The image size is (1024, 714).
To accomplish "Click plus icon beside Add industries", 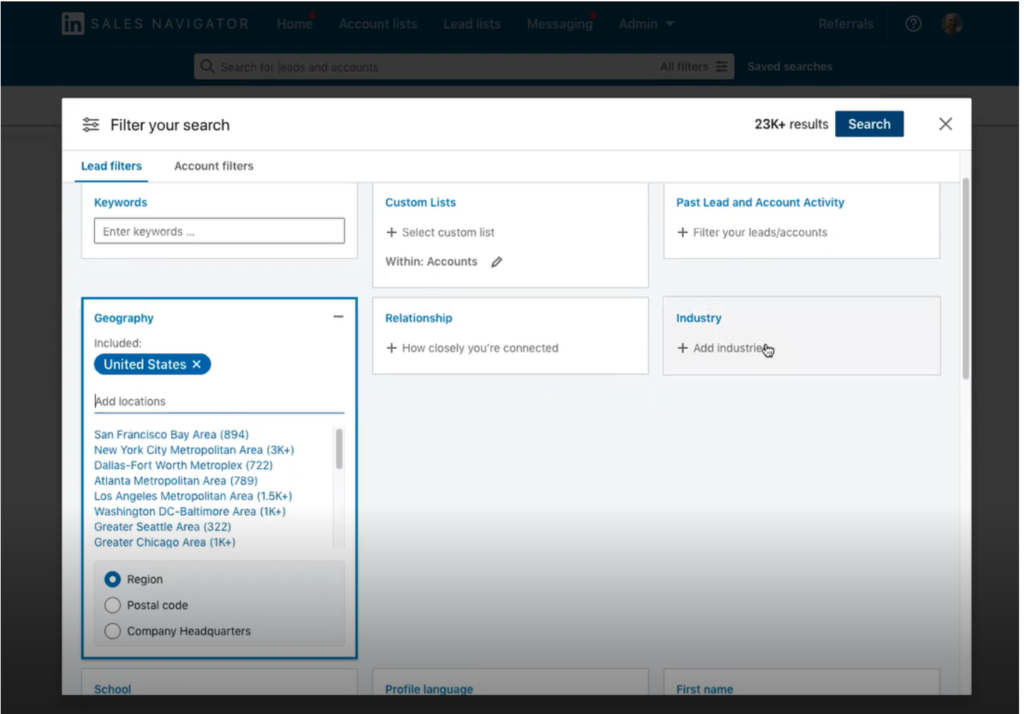I will pos(682,348).
